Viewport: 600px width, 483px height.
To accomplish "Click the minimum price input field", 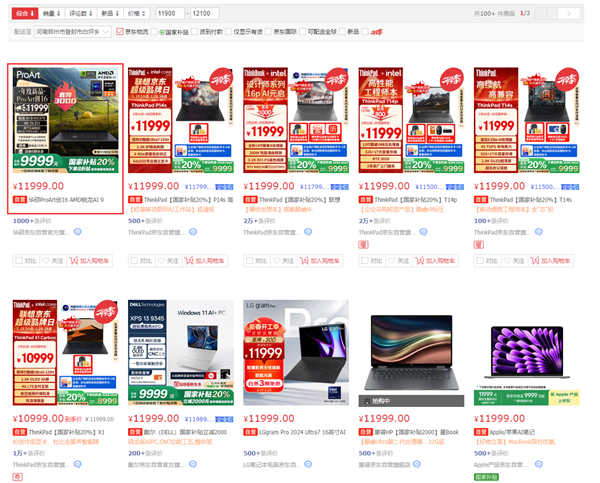I will tap(170, 13).
